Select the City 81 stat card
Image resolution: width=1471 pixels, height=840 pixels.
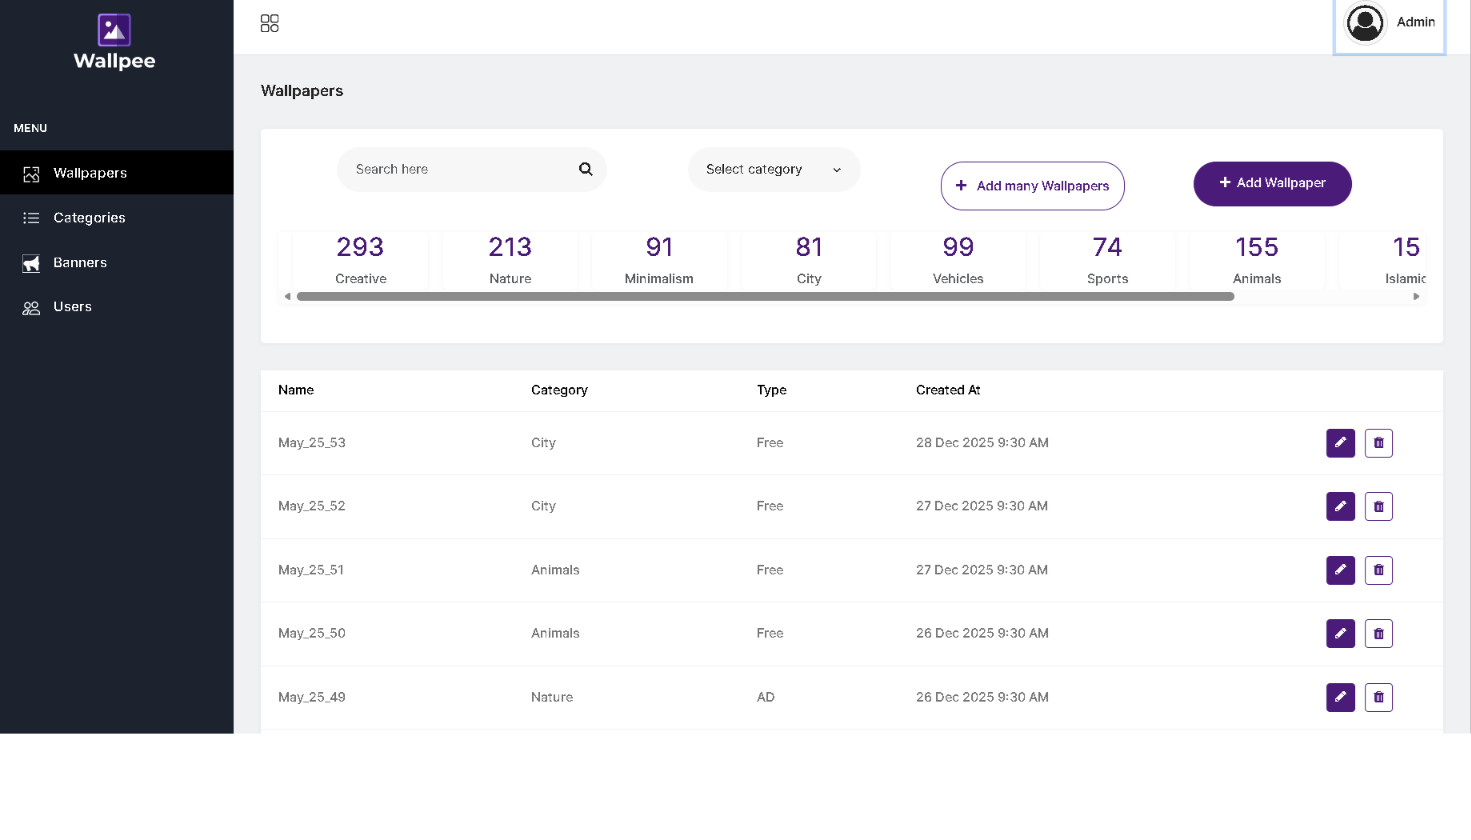pos(809,260)
